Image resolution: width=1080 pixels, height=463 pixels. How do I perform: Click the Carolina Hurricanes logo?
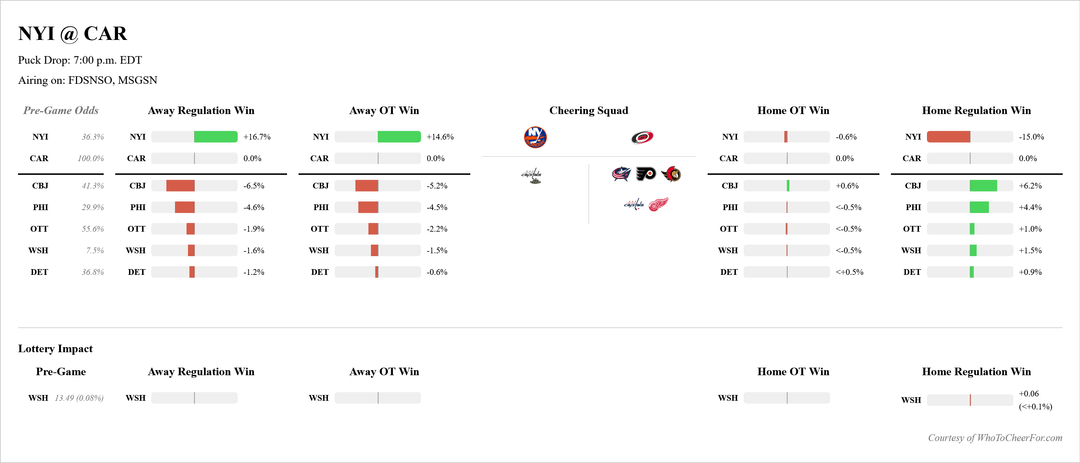(x=642, y=138)
